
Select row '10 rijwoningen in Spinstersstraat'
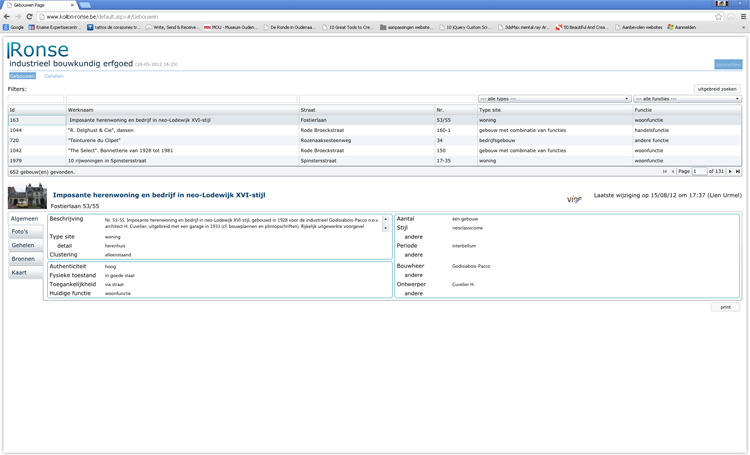pos(375,161)
